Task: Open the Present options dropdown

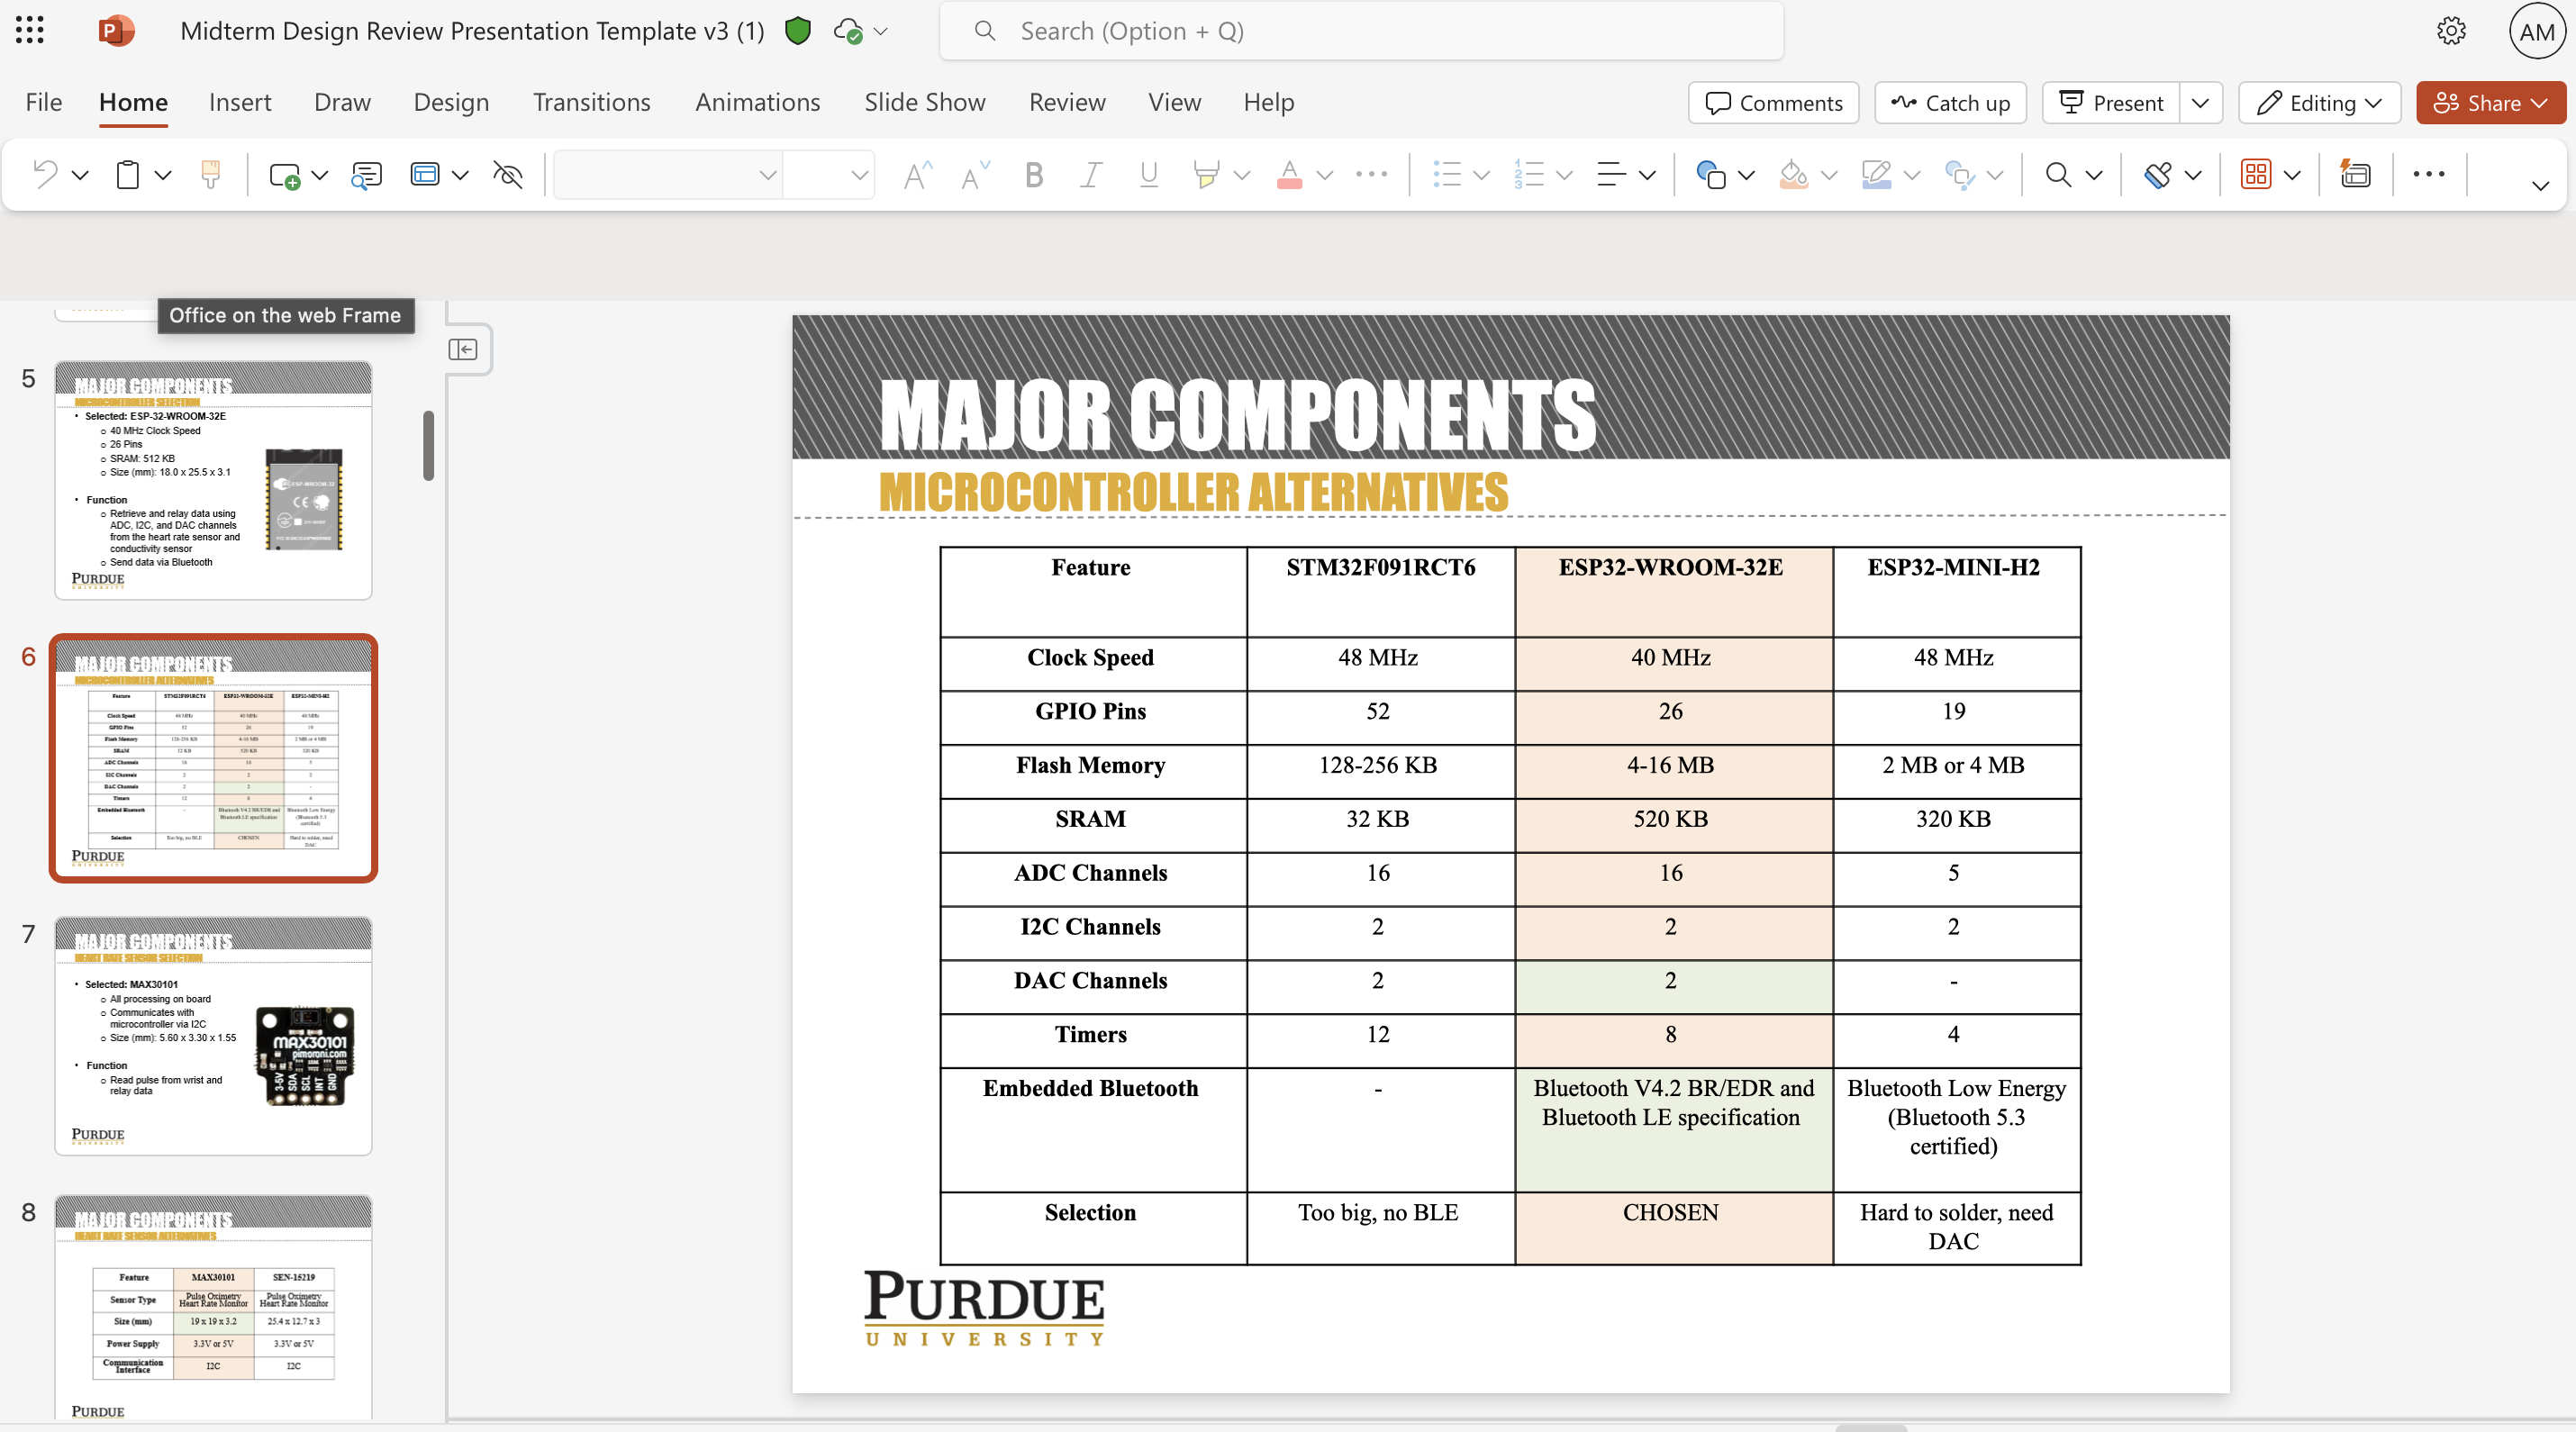Action: (2202, 102)
